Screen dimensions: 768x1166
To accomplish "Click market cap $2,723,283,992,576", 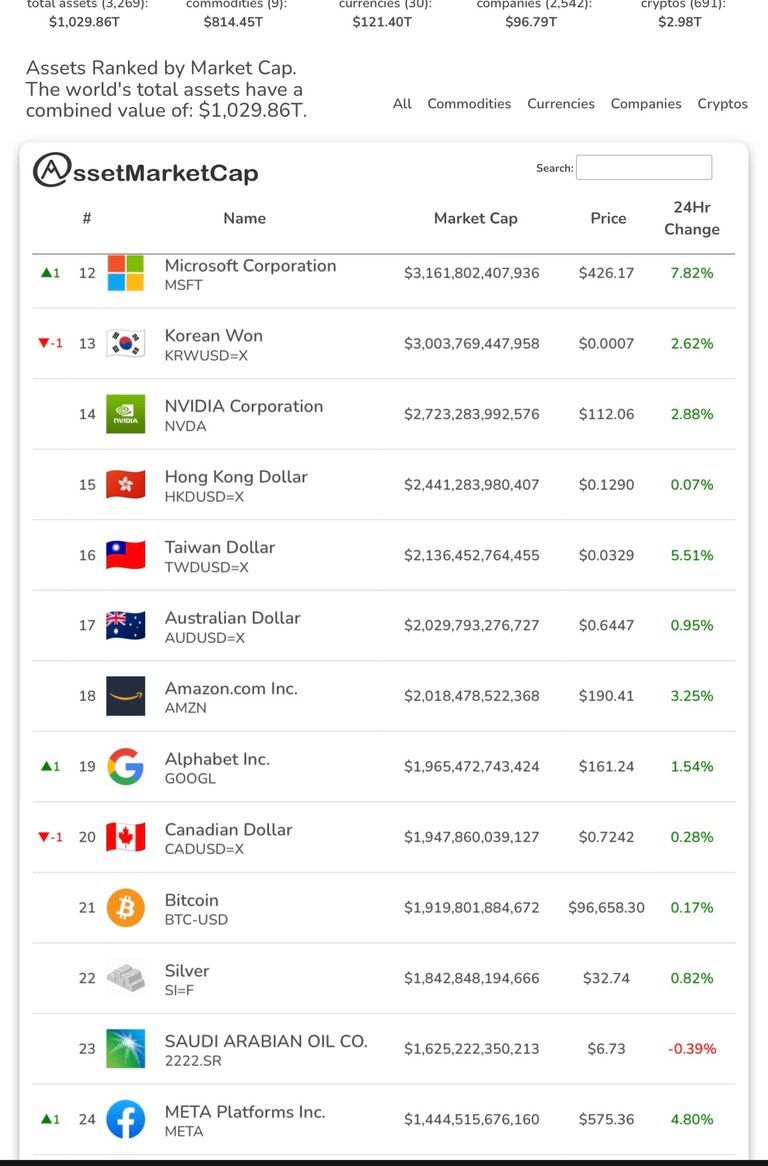I will (x=471, y=414).
